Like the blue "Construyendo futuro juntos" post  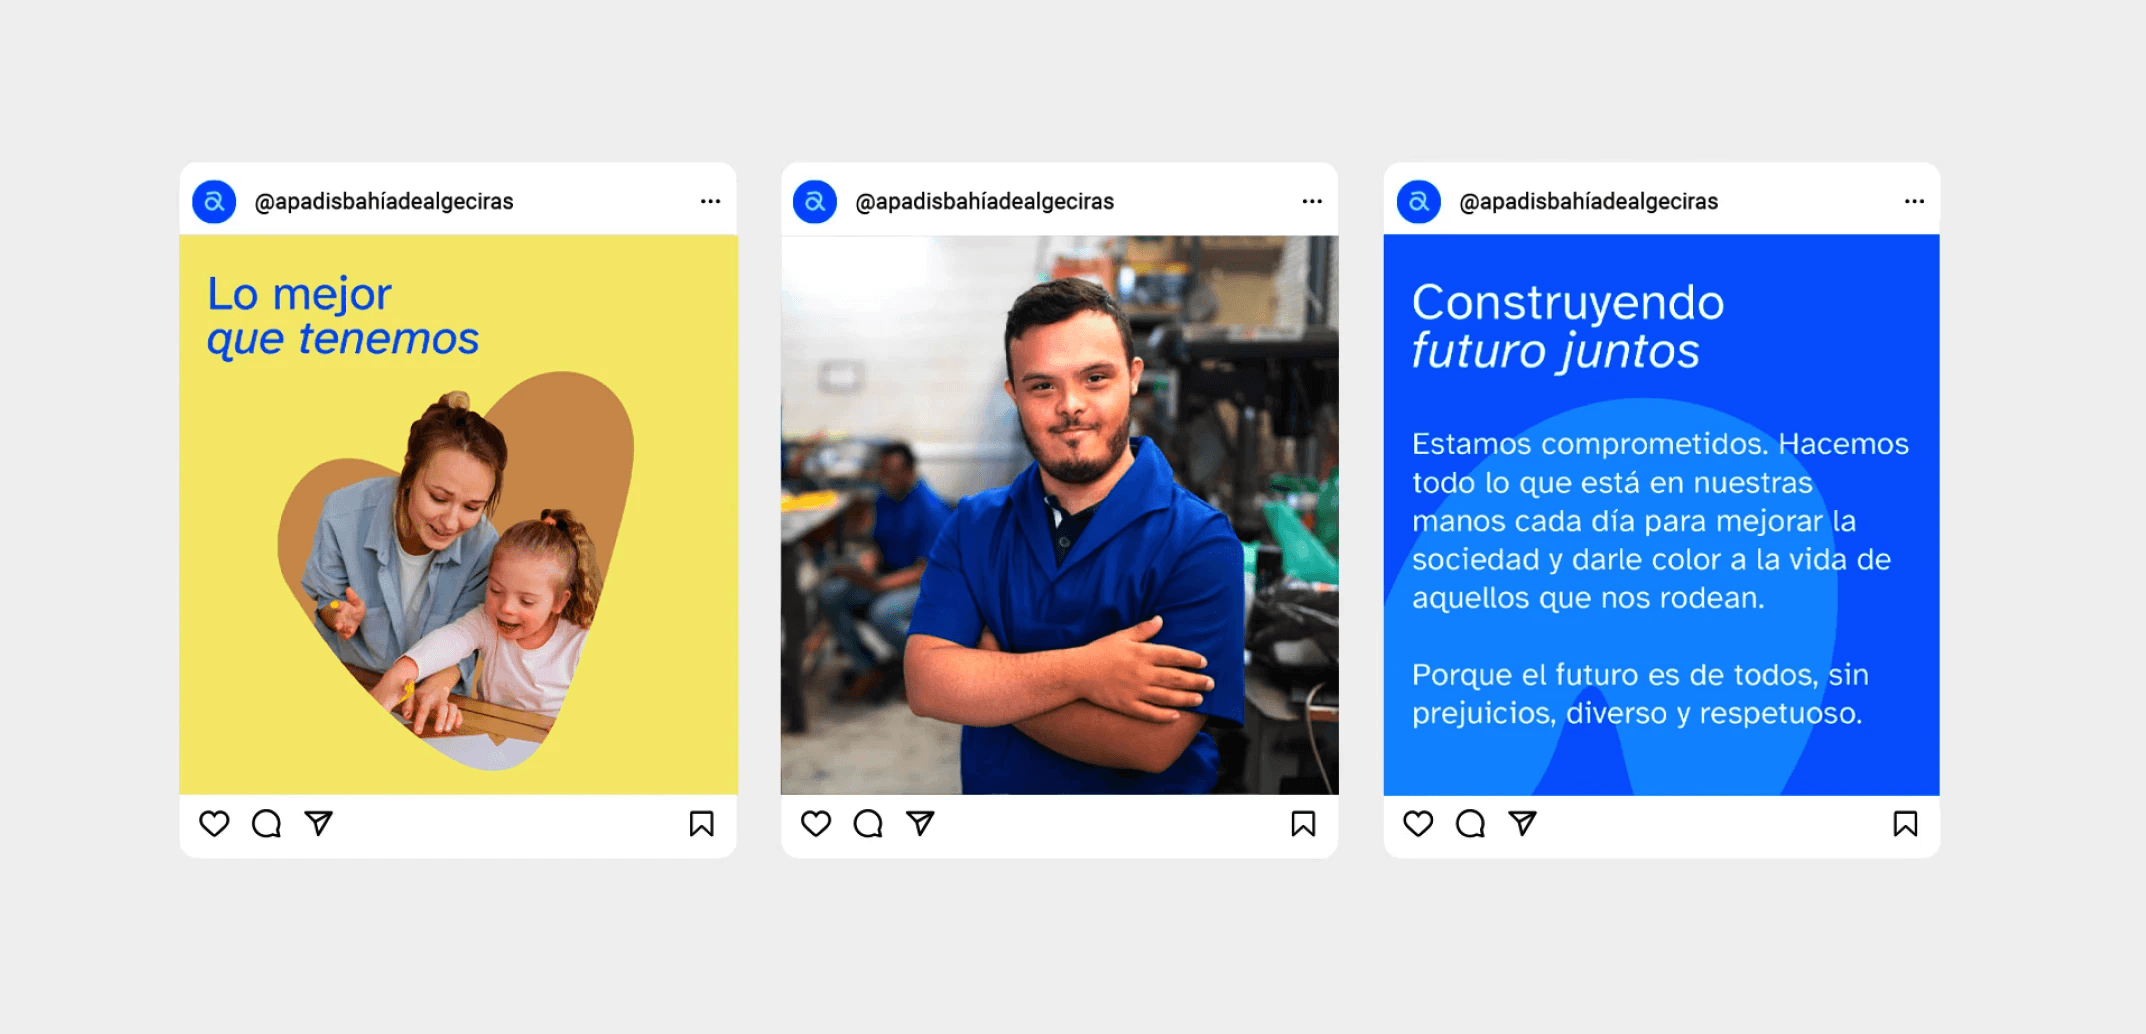click(x=1418, y=823)
